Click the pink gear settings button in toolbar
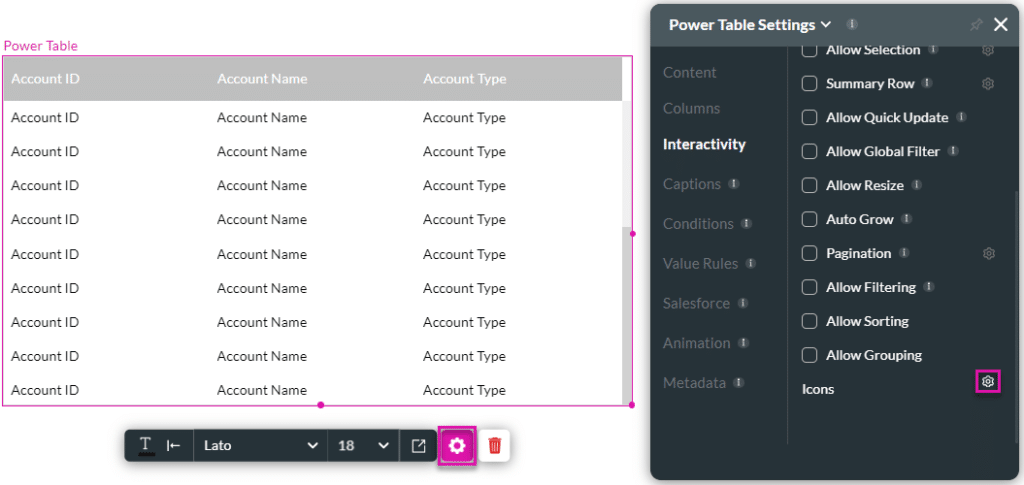 coord(457,446)
